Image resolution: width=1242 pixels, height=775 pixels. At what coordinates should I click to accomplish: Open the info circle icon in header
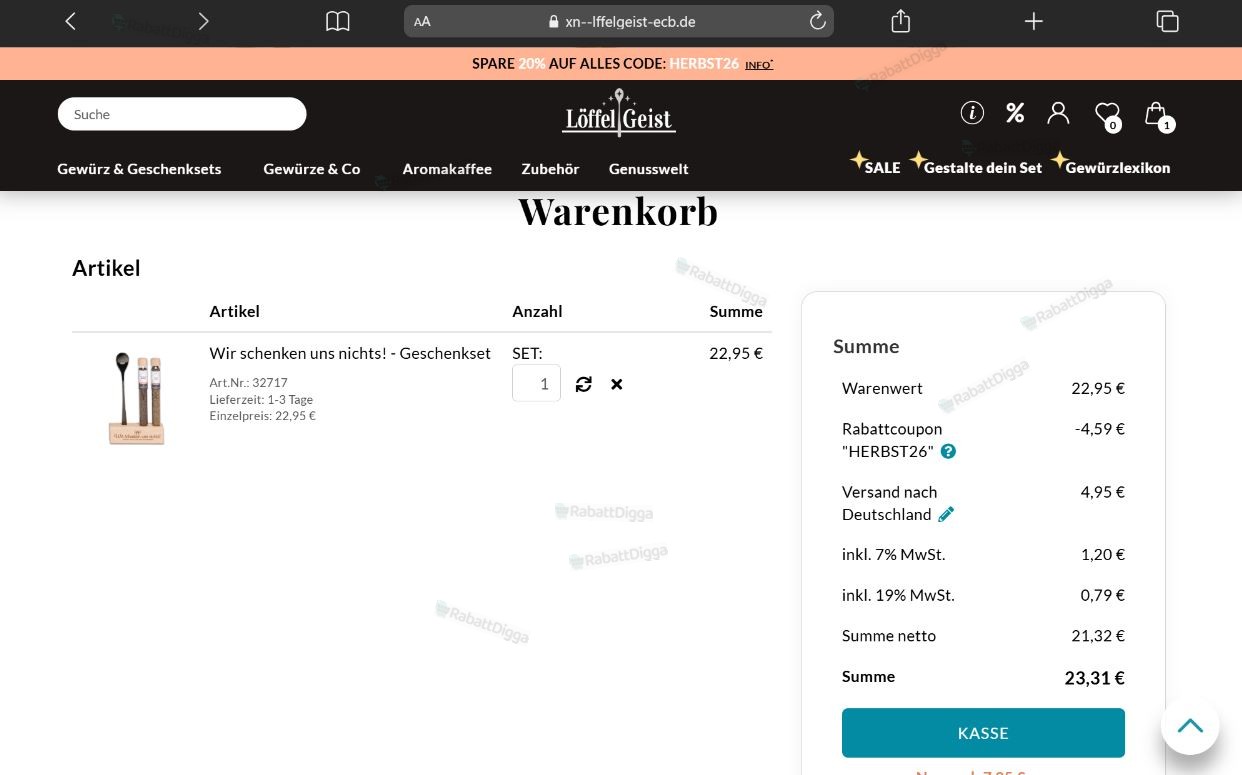(x=972, y=113)
